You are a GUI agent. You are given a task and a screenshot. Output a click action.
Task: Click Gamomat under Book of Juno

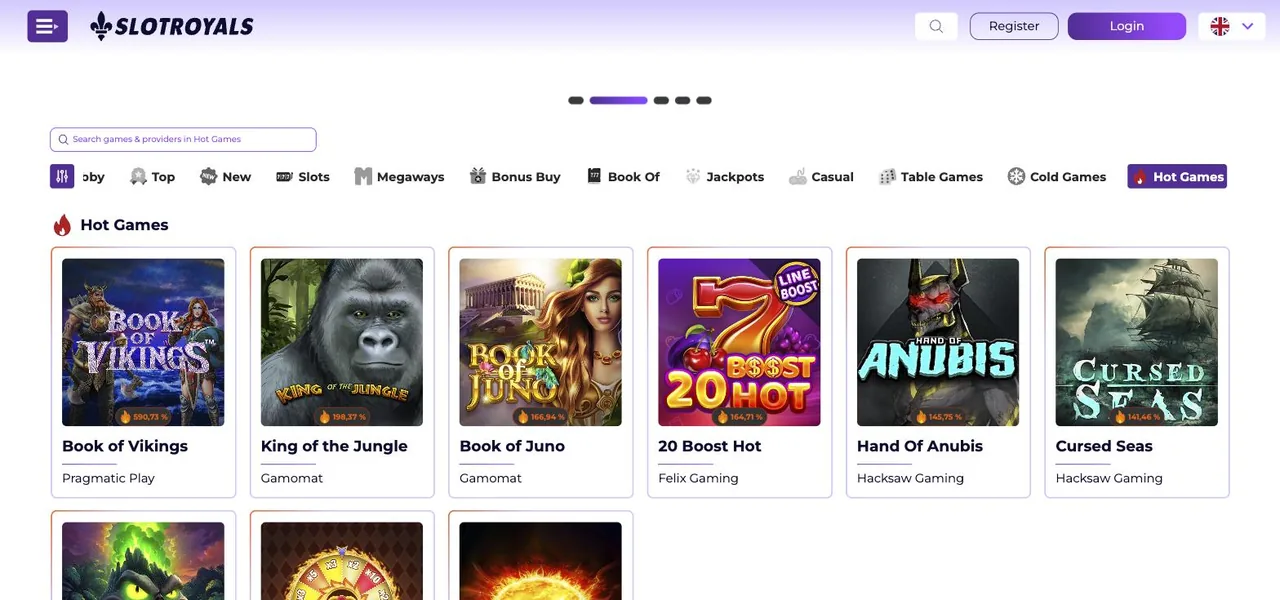(491, 478)
